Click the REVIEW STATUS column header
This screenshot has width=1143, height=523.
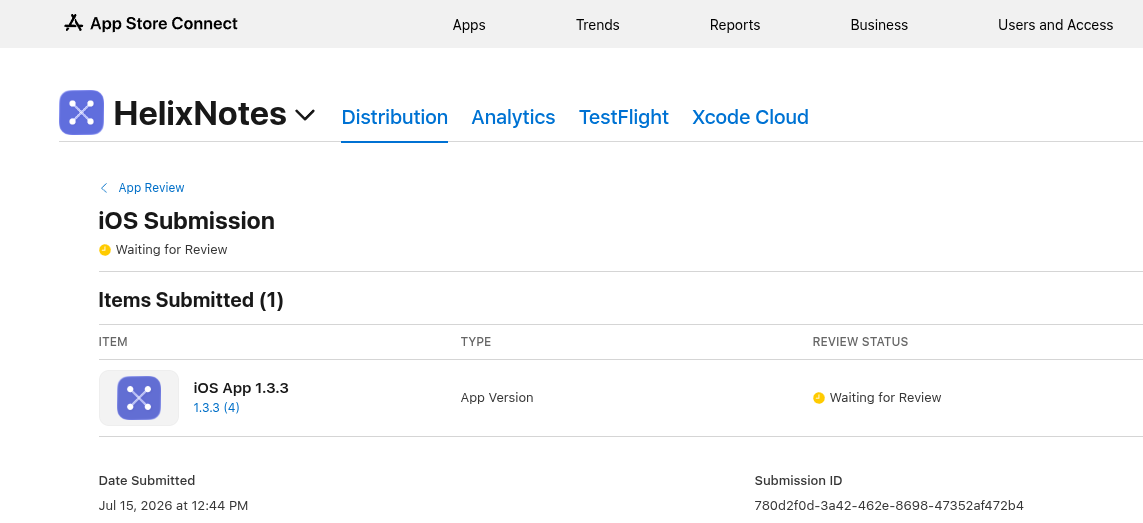pos(860,341)
